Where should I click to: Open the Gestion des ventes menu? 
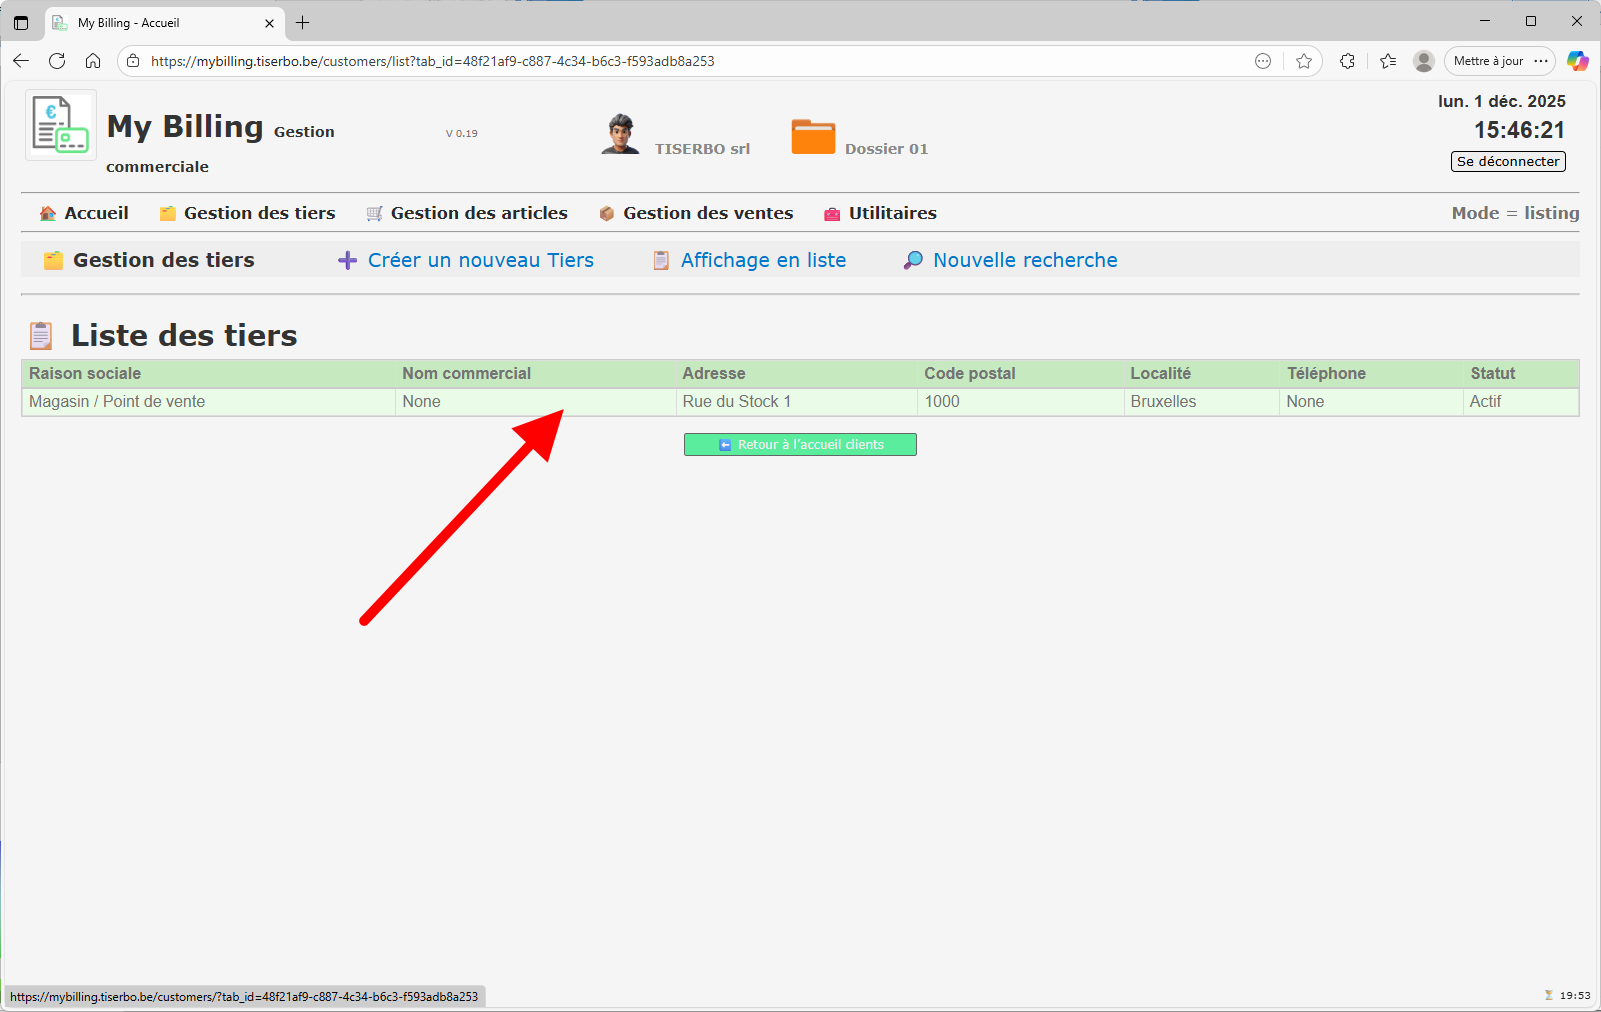pos(707,213)
